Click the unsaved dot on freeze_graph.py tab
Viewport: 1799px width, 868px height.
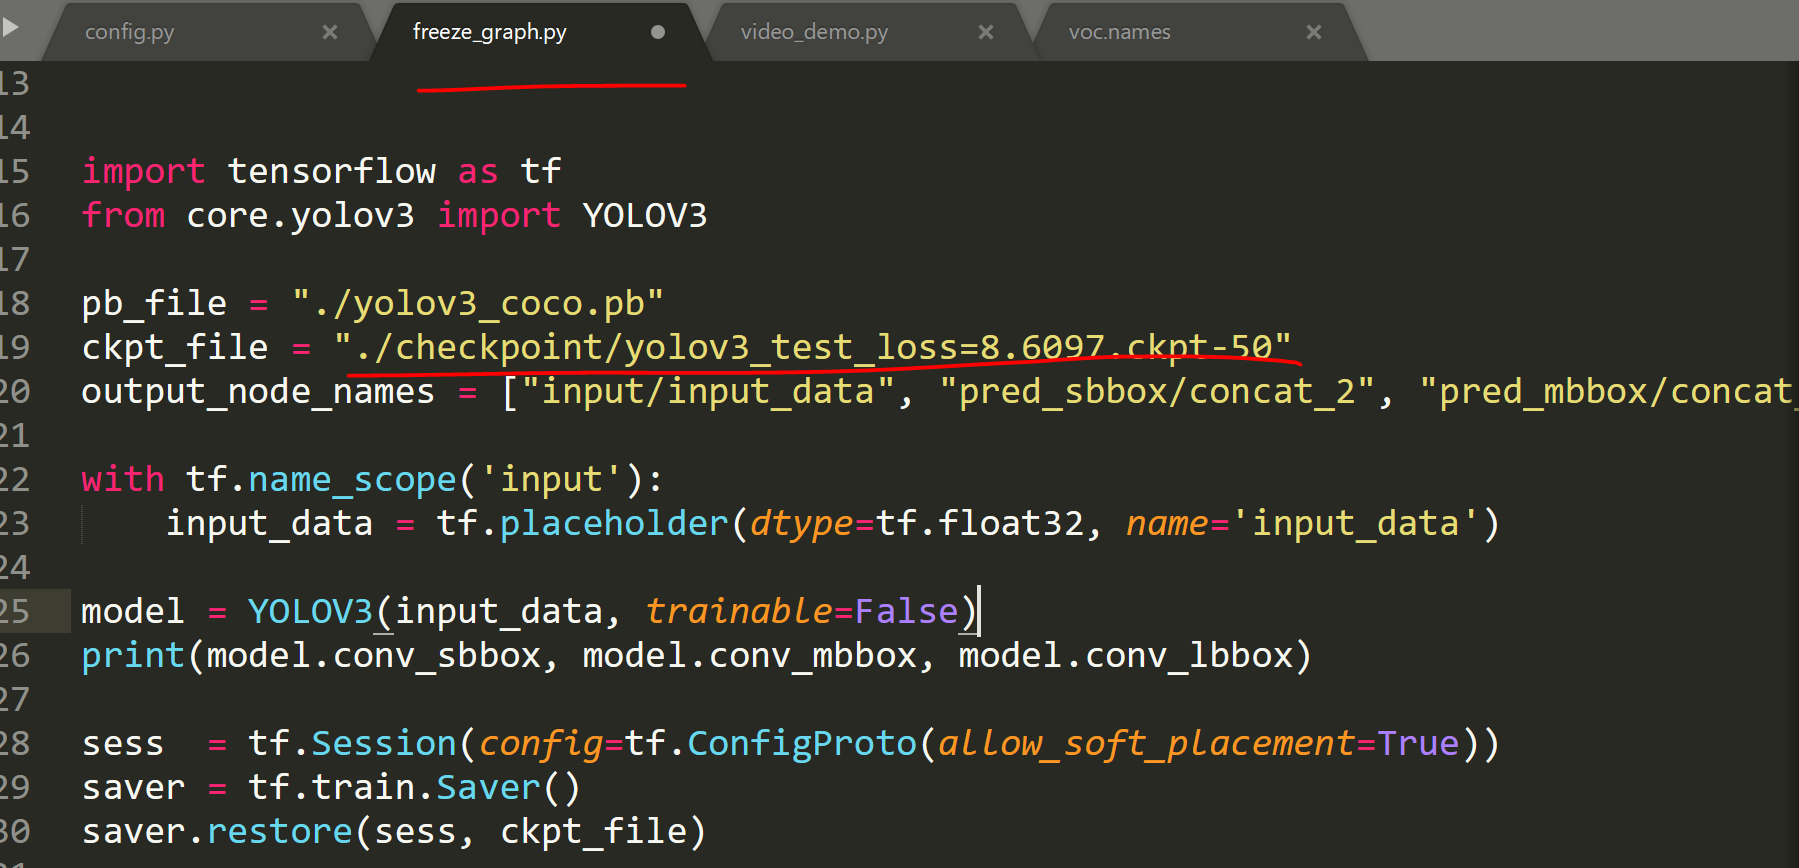click(658, 32)
